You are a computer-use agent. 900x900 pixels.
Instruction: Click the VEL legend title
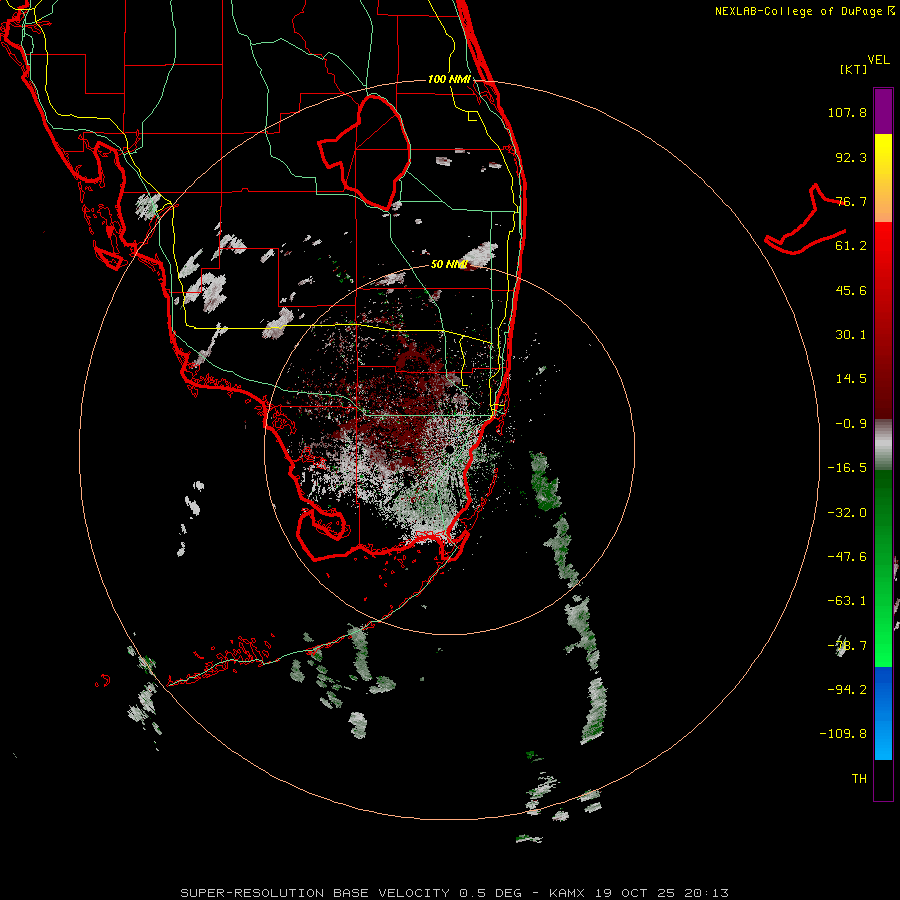pyautogui.click(x=878, y=60)
